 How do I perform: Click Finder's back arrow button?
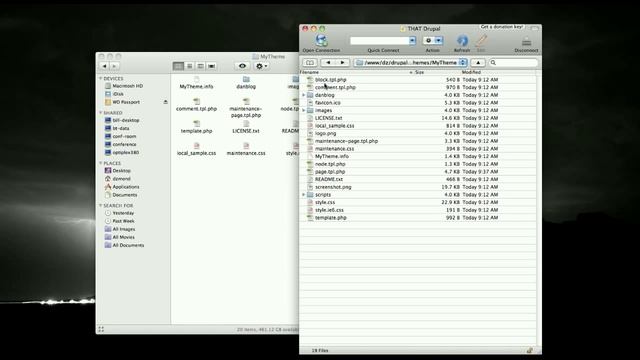104,66
